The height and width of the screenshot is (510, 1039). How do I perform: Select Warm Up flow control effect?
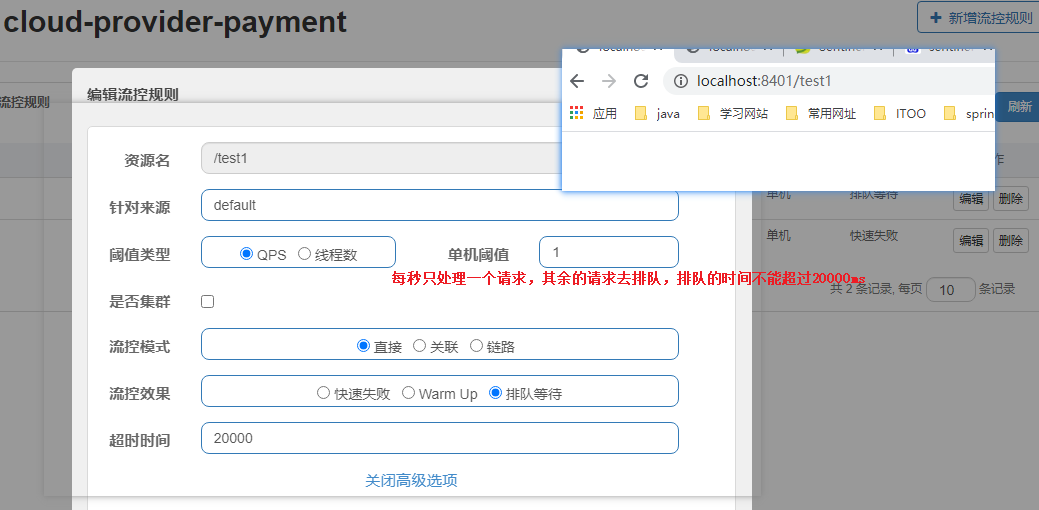click(408, 393)
